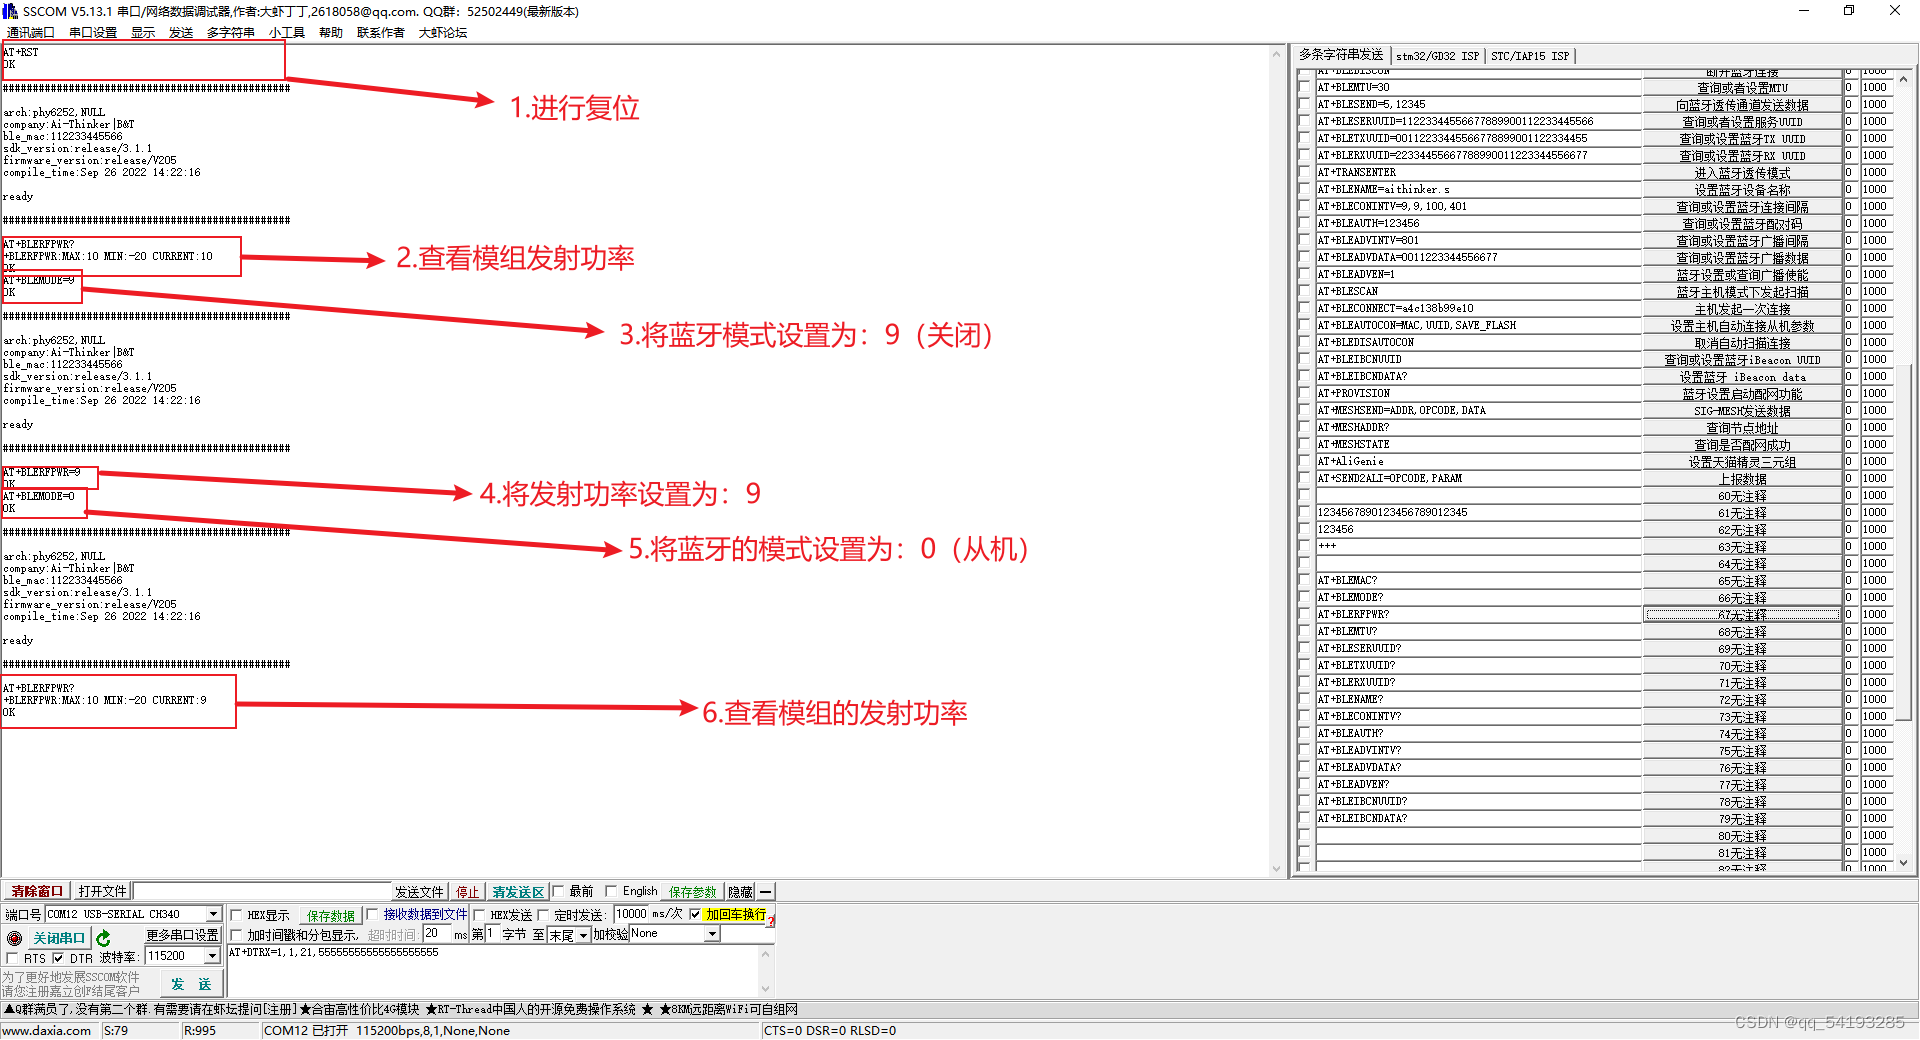Click the 更多串口设置 button

pos(182,935)
